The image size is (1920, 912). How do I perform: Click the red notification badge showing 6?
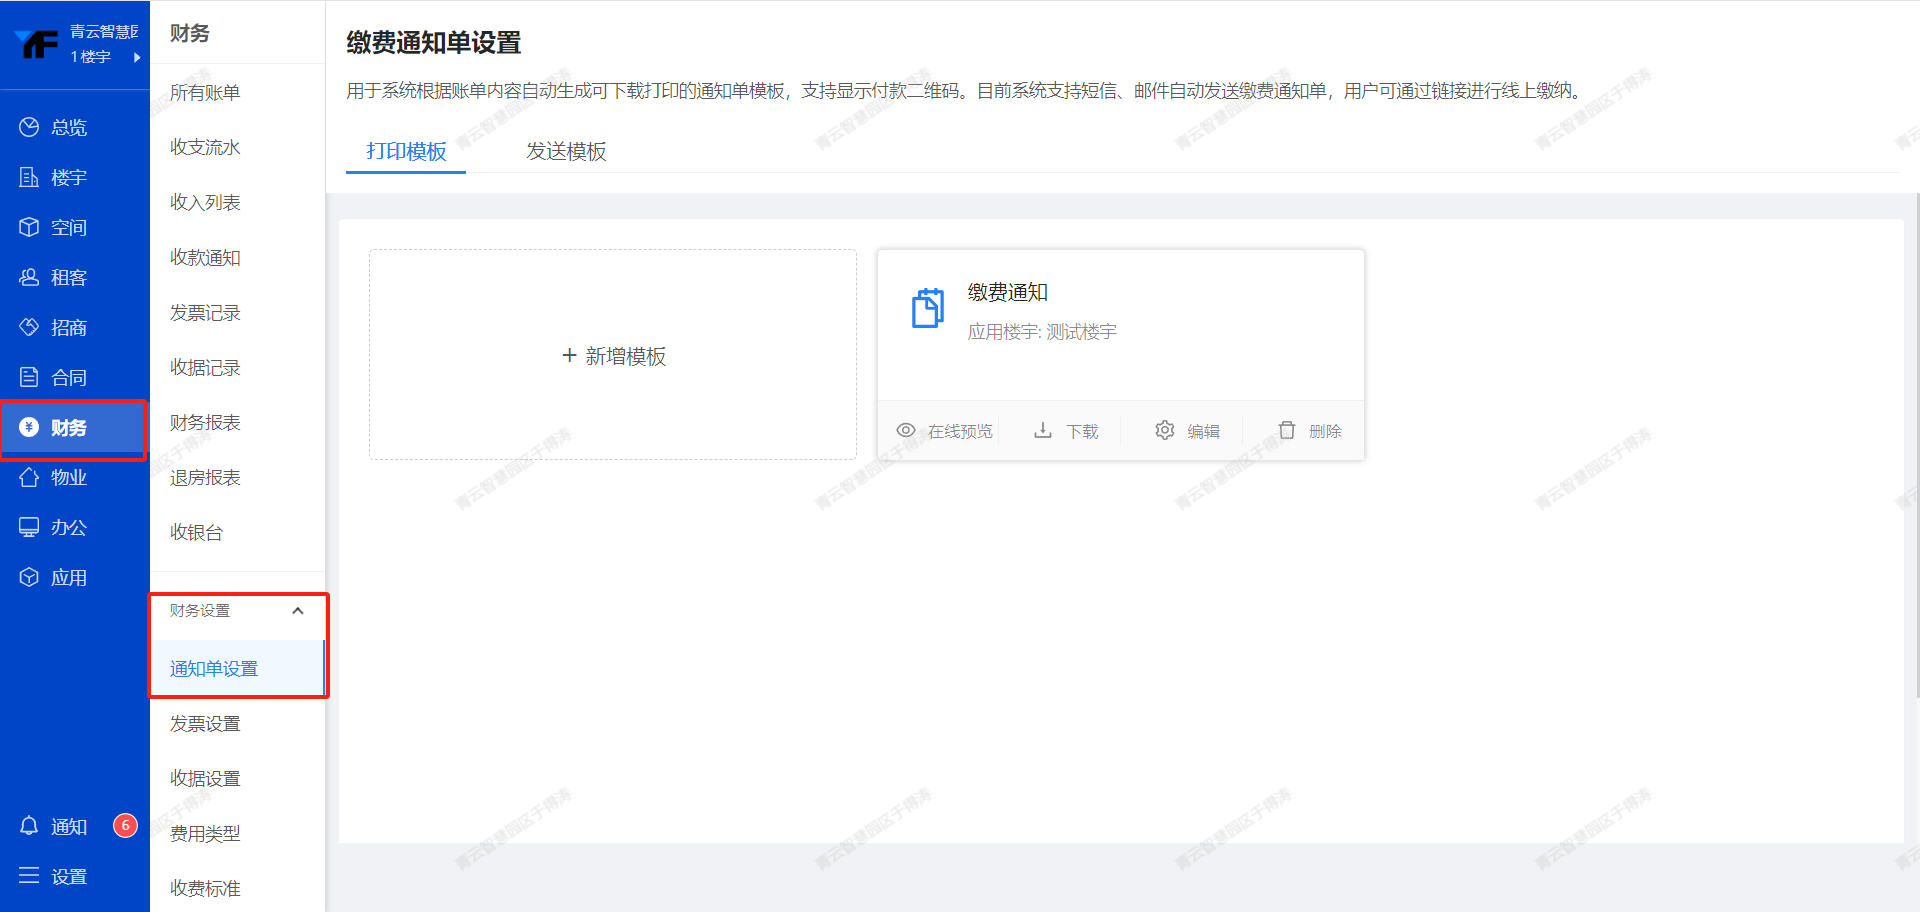pyautogui.click(x=125, y=825)
